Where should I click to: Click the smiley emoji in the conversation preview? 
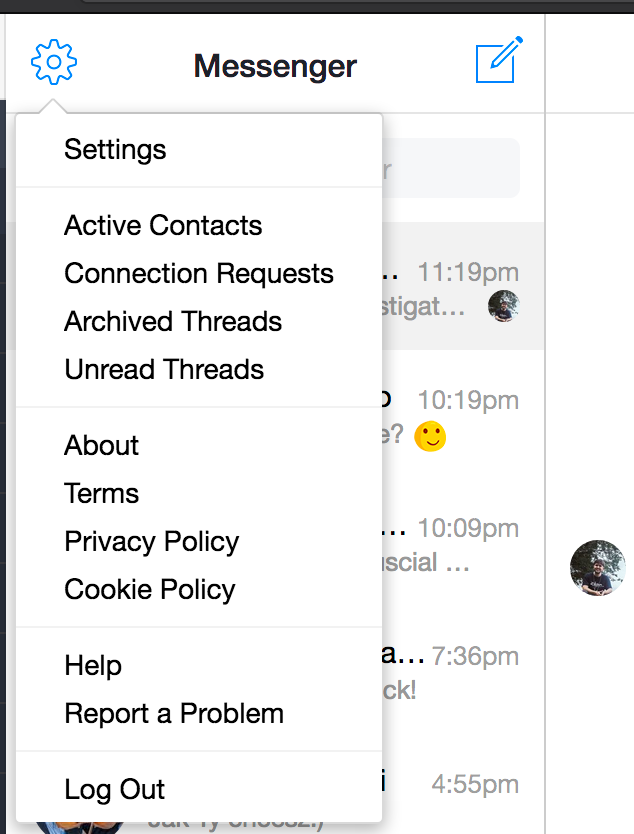(x=430, y=436)
